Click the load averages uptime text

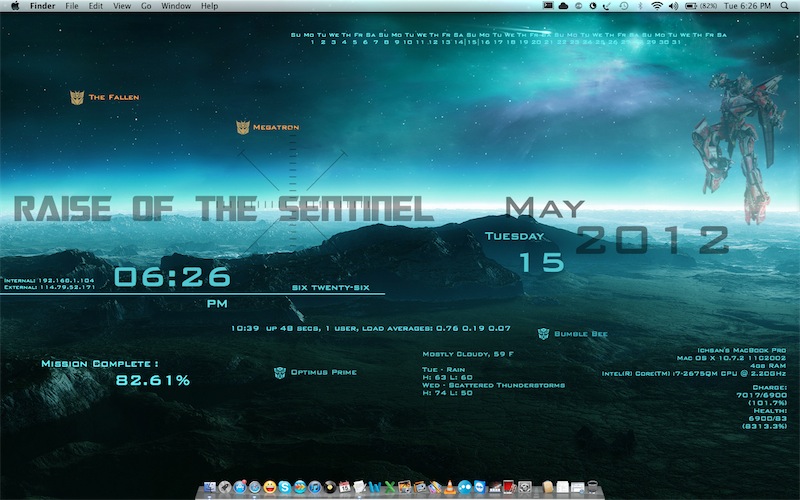click(370, 328)
